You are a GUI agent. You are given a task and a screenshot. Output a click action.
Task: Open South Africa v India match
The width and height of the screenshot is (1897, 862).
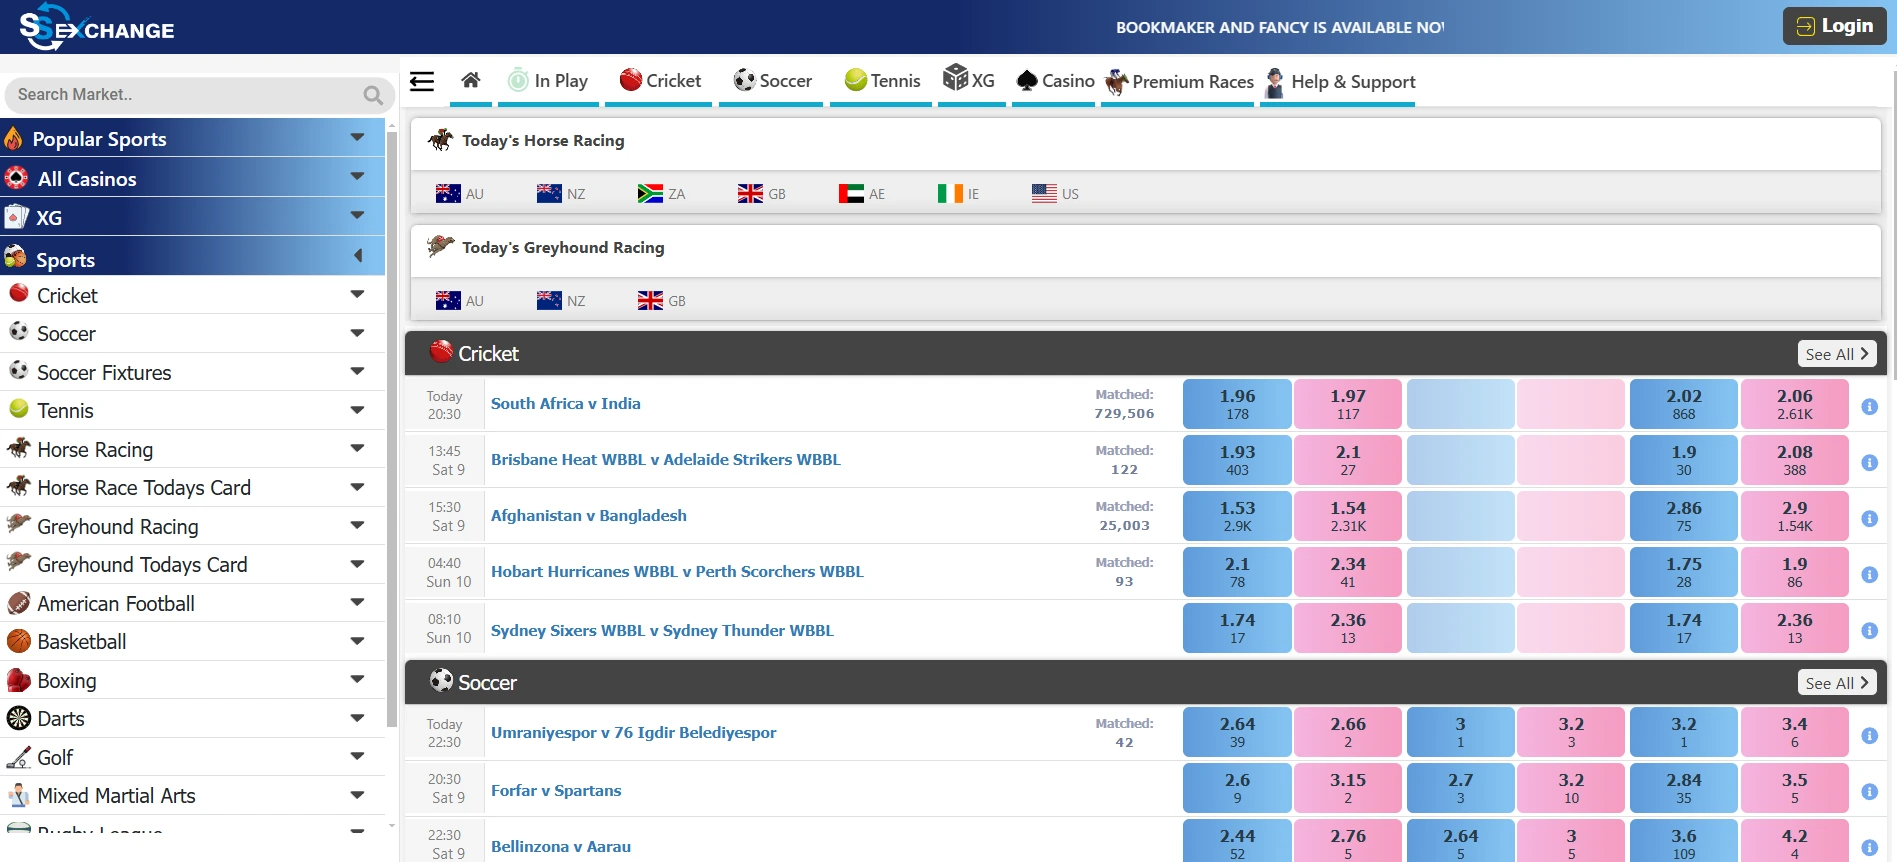click(565, 404)
